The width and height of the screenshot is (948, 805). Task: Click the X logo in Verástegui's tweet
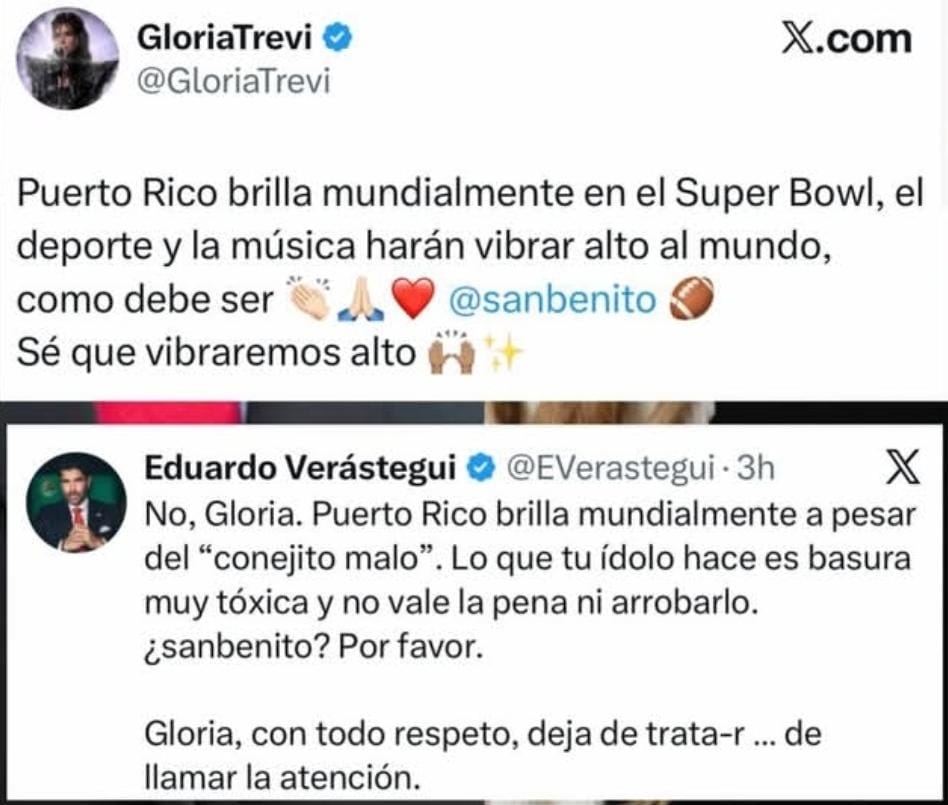pyautogui.click(x=903, y=467)
